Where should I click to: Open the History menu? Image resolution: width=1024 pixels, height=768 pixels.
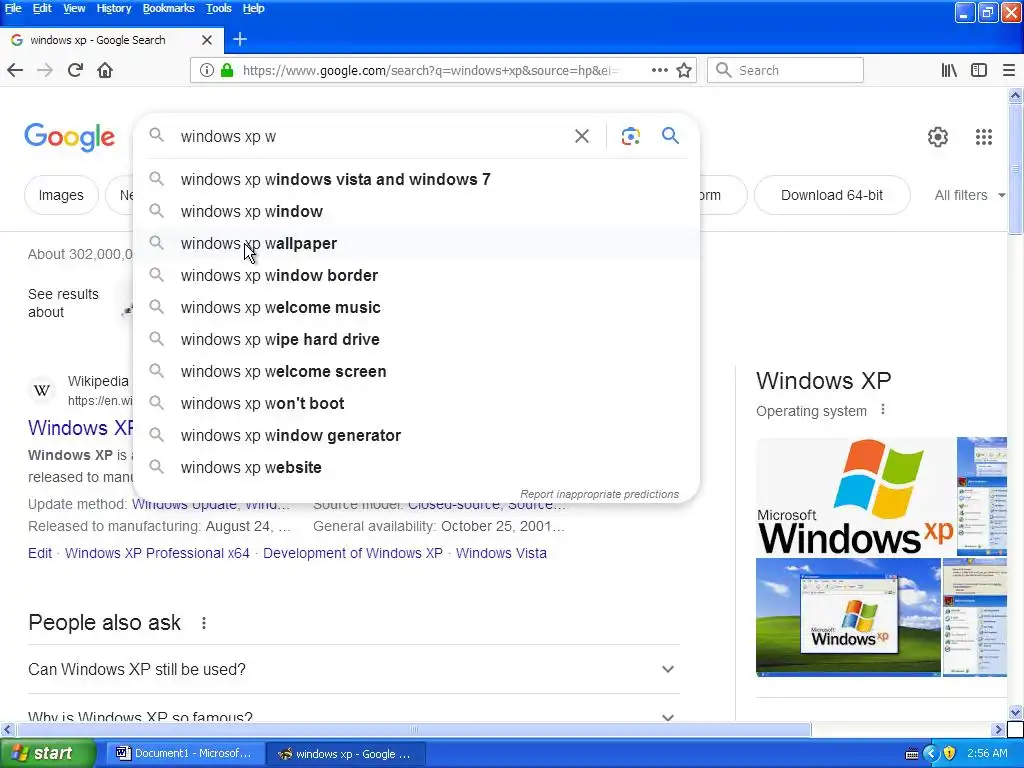pyautogui.click(x=114, y=8)
